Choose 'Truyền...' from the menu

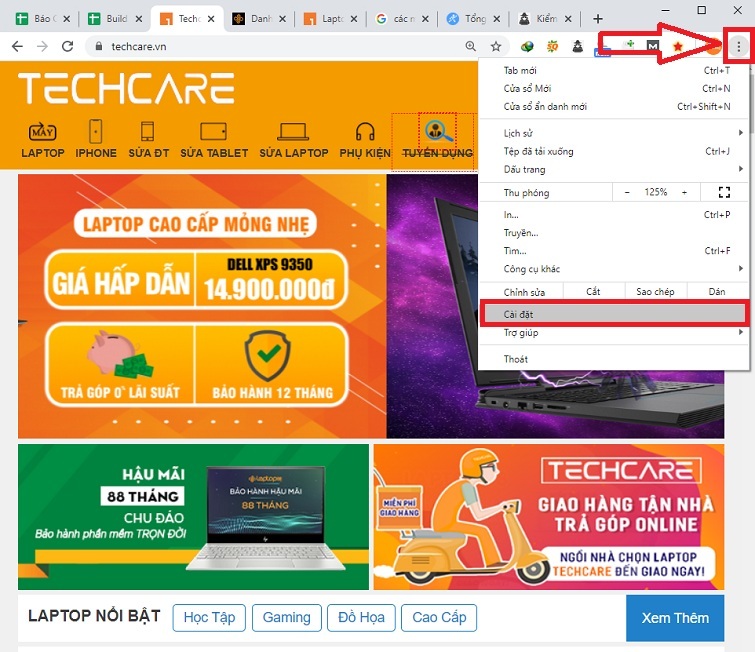(x=614, y=233)
